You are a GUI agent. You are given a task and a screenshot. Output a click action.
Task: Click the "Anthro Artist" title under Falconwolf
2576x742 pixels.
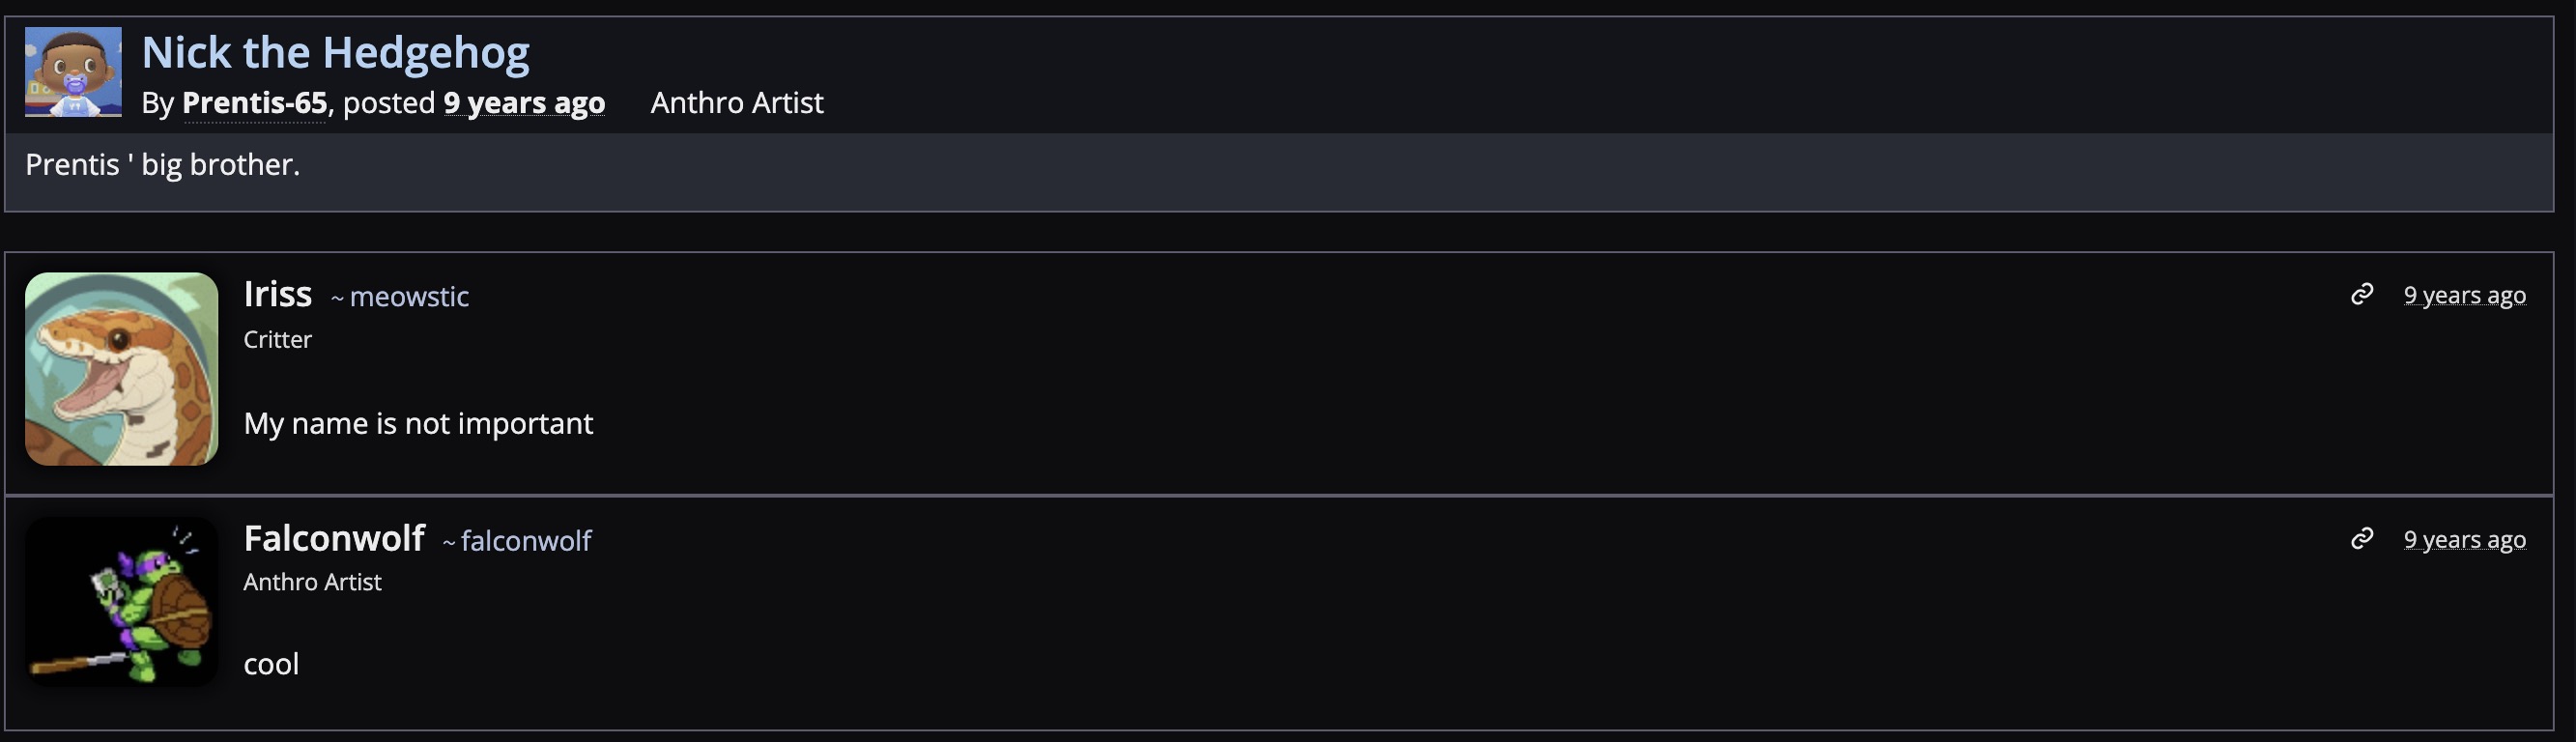[312, 582]
